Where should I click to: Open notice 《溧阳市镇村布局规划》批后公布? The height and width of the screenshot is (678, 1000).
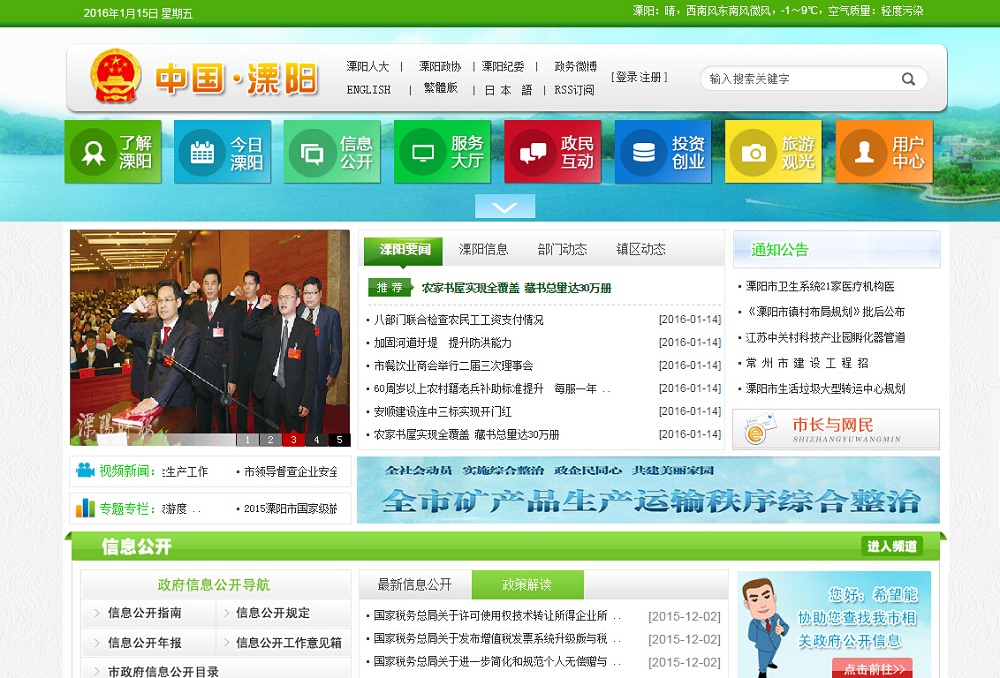tap(825, 312)
